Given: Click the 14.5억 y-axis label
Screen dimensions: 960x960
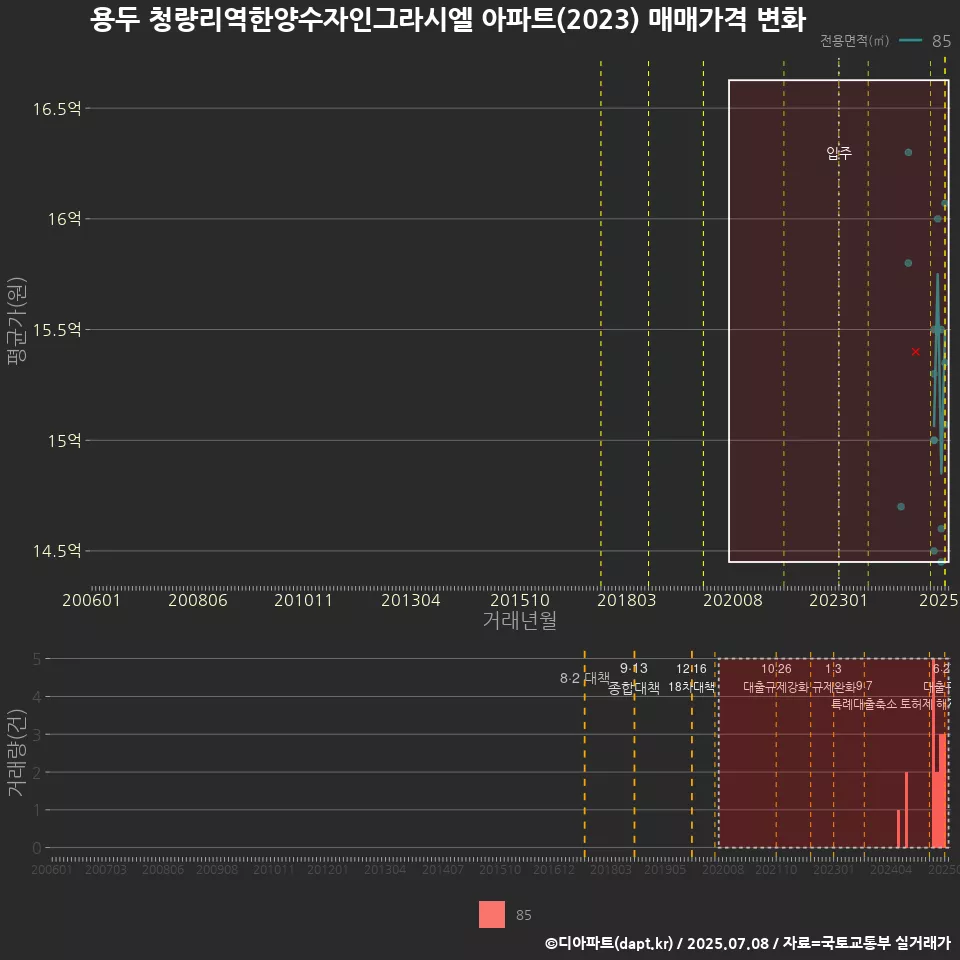Looking at the screenshot, I should coord(57,550).
